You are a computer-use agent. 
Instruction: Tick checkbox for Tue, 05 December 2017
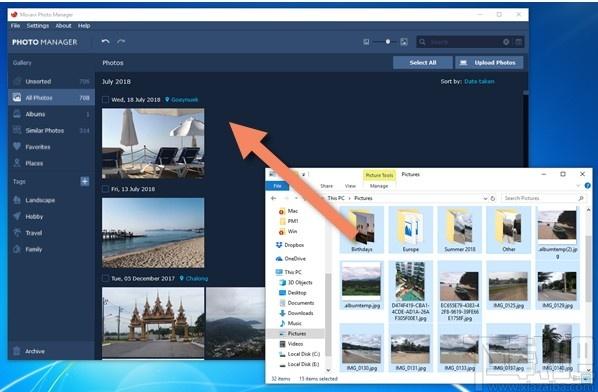click(x=105, y=278)
